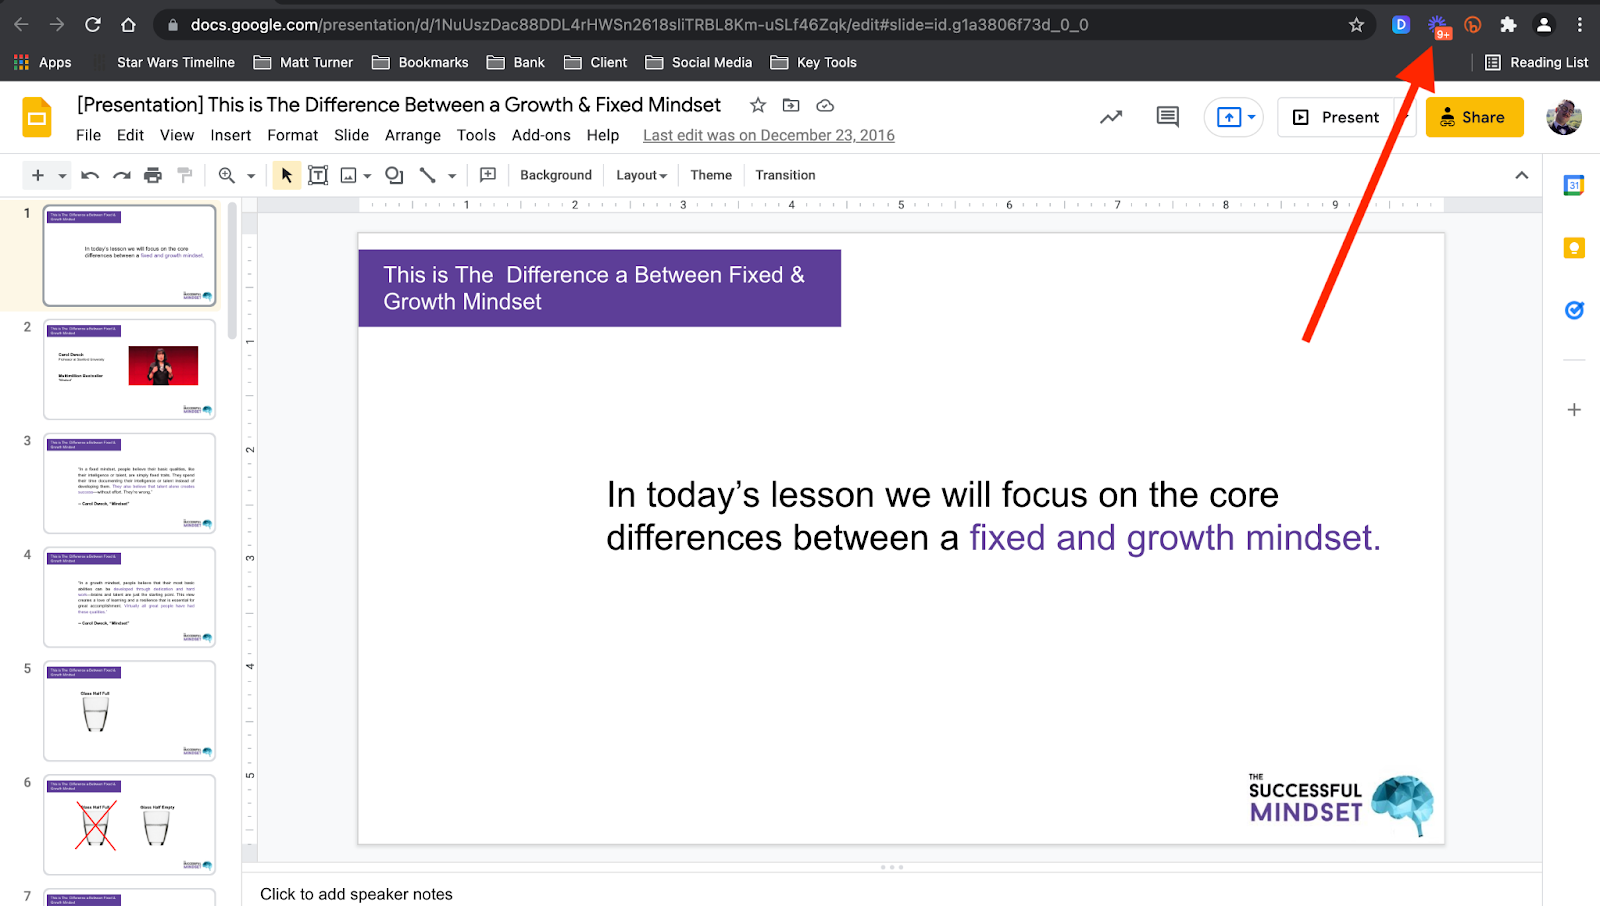This screenshot has width=1600, height=906.
Task: Open the Google account avatar
Action: click(1564, 117)
